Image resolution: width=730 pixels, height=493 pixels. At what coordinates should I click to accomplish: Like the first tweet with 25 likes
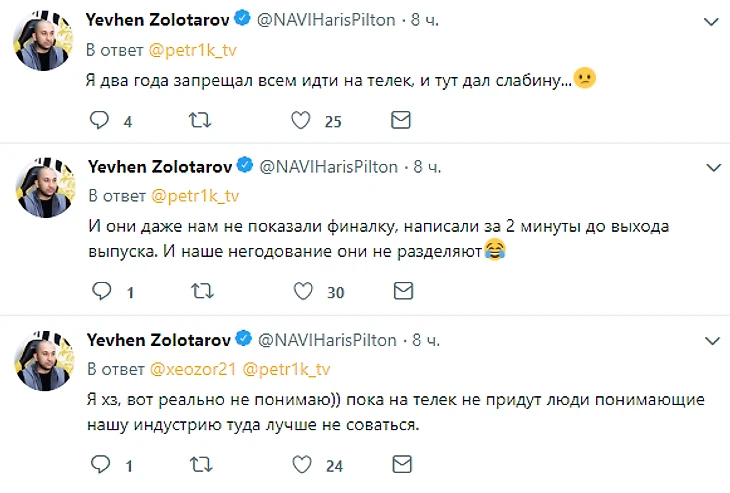[302, 121]
